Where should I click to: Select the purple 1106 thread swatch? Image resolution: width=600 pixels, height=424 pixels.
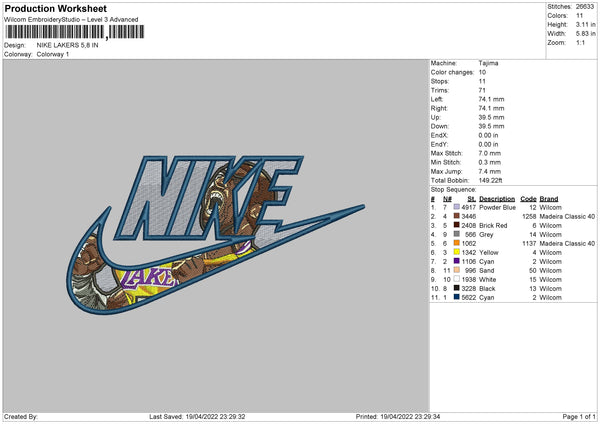point(457,261)
